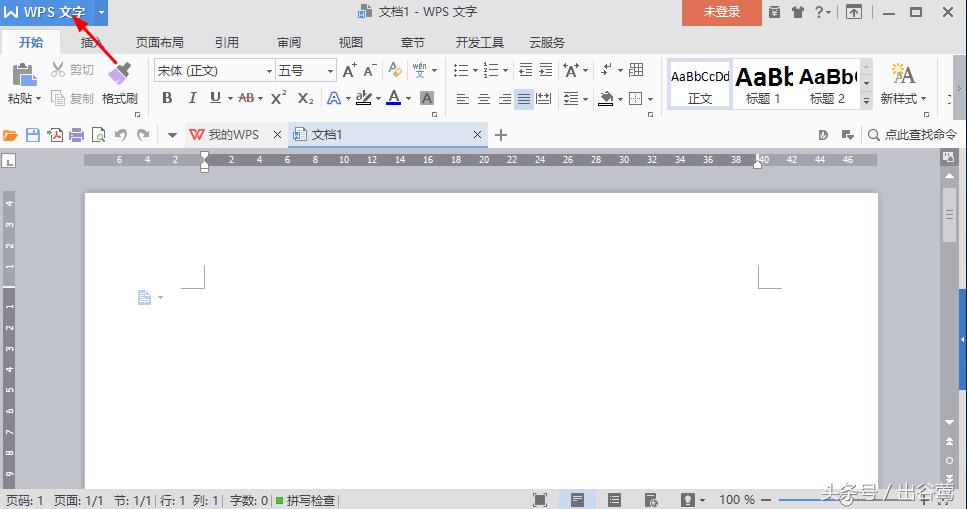This screenshot has width=967, height=509.
Task: Apply superscript X² formatting
Action: (x=279, y=98)
